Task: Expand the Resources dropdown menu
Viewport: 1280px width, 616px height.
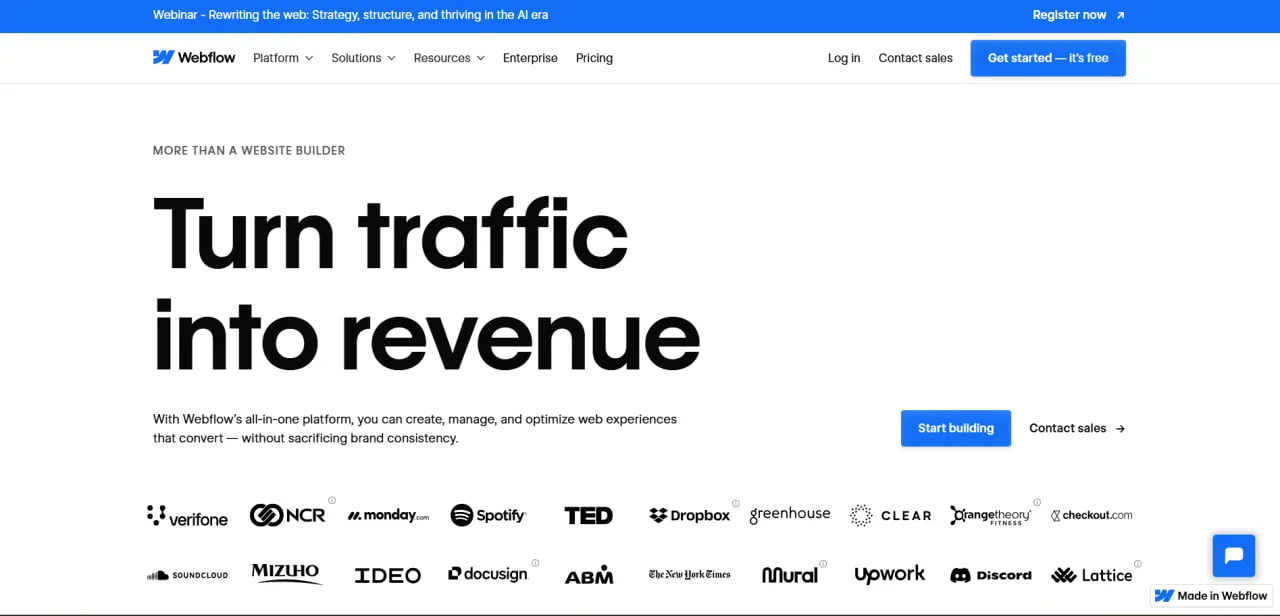Action: point(449,58)
